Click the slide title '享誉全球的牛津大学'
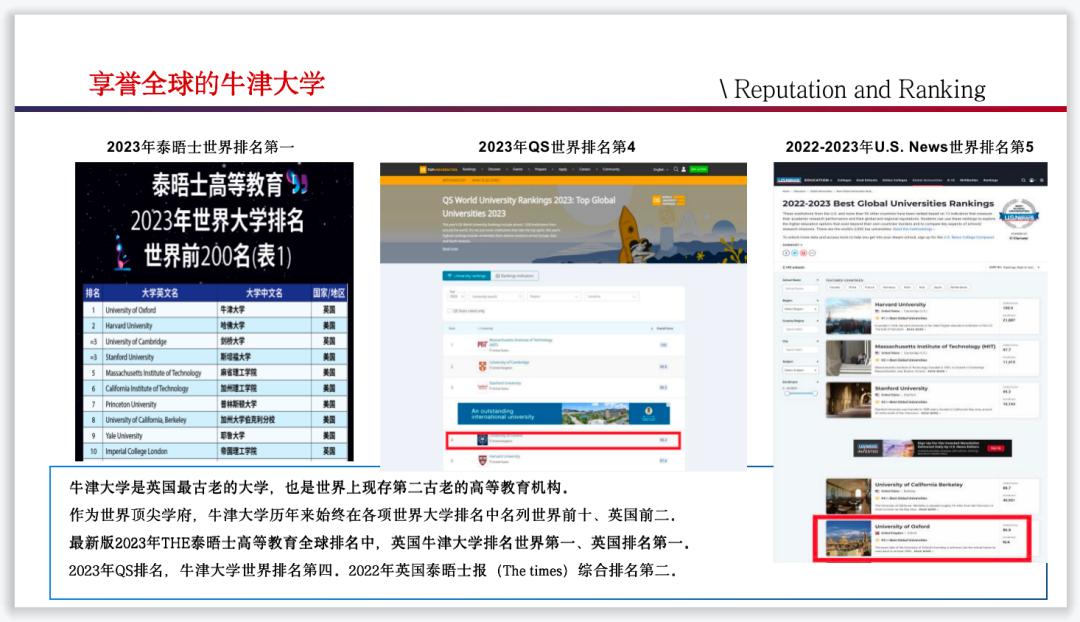Viewport: 1080px width, 622px height. 207,83
